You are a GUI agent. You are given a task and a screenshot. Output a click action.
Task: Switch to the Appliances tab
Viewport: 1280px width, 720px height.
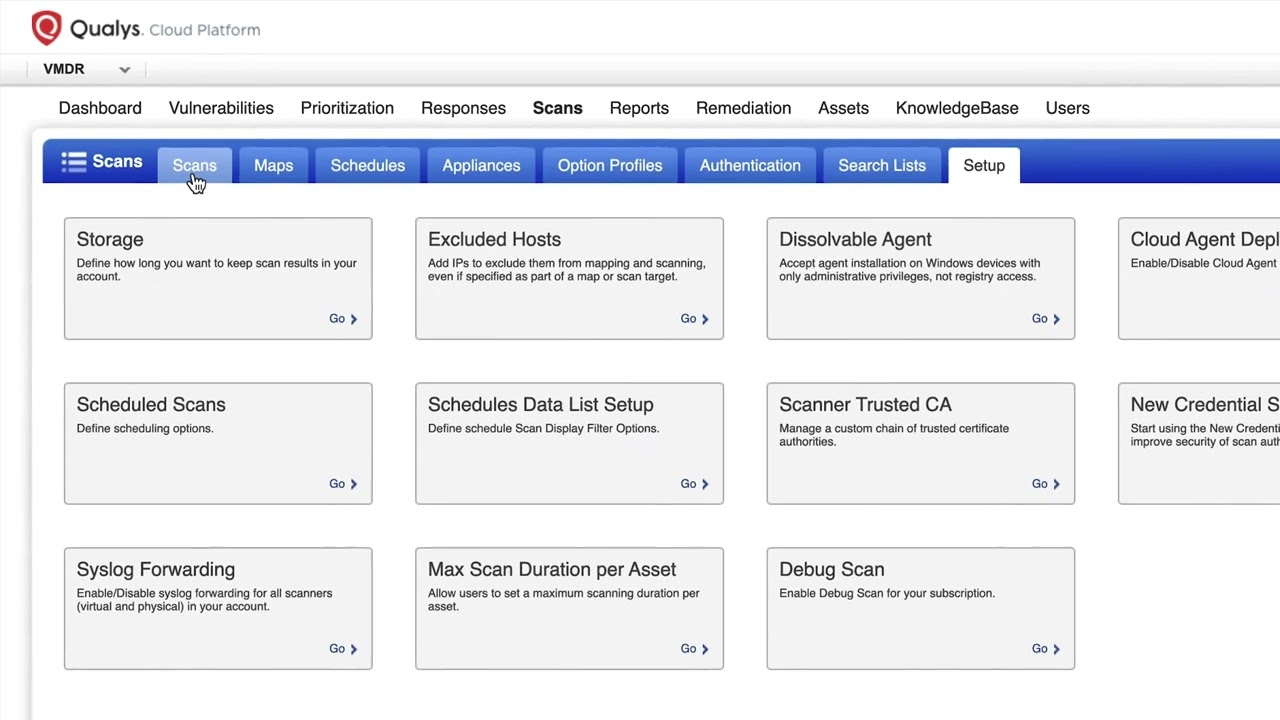tap(481, 165)
